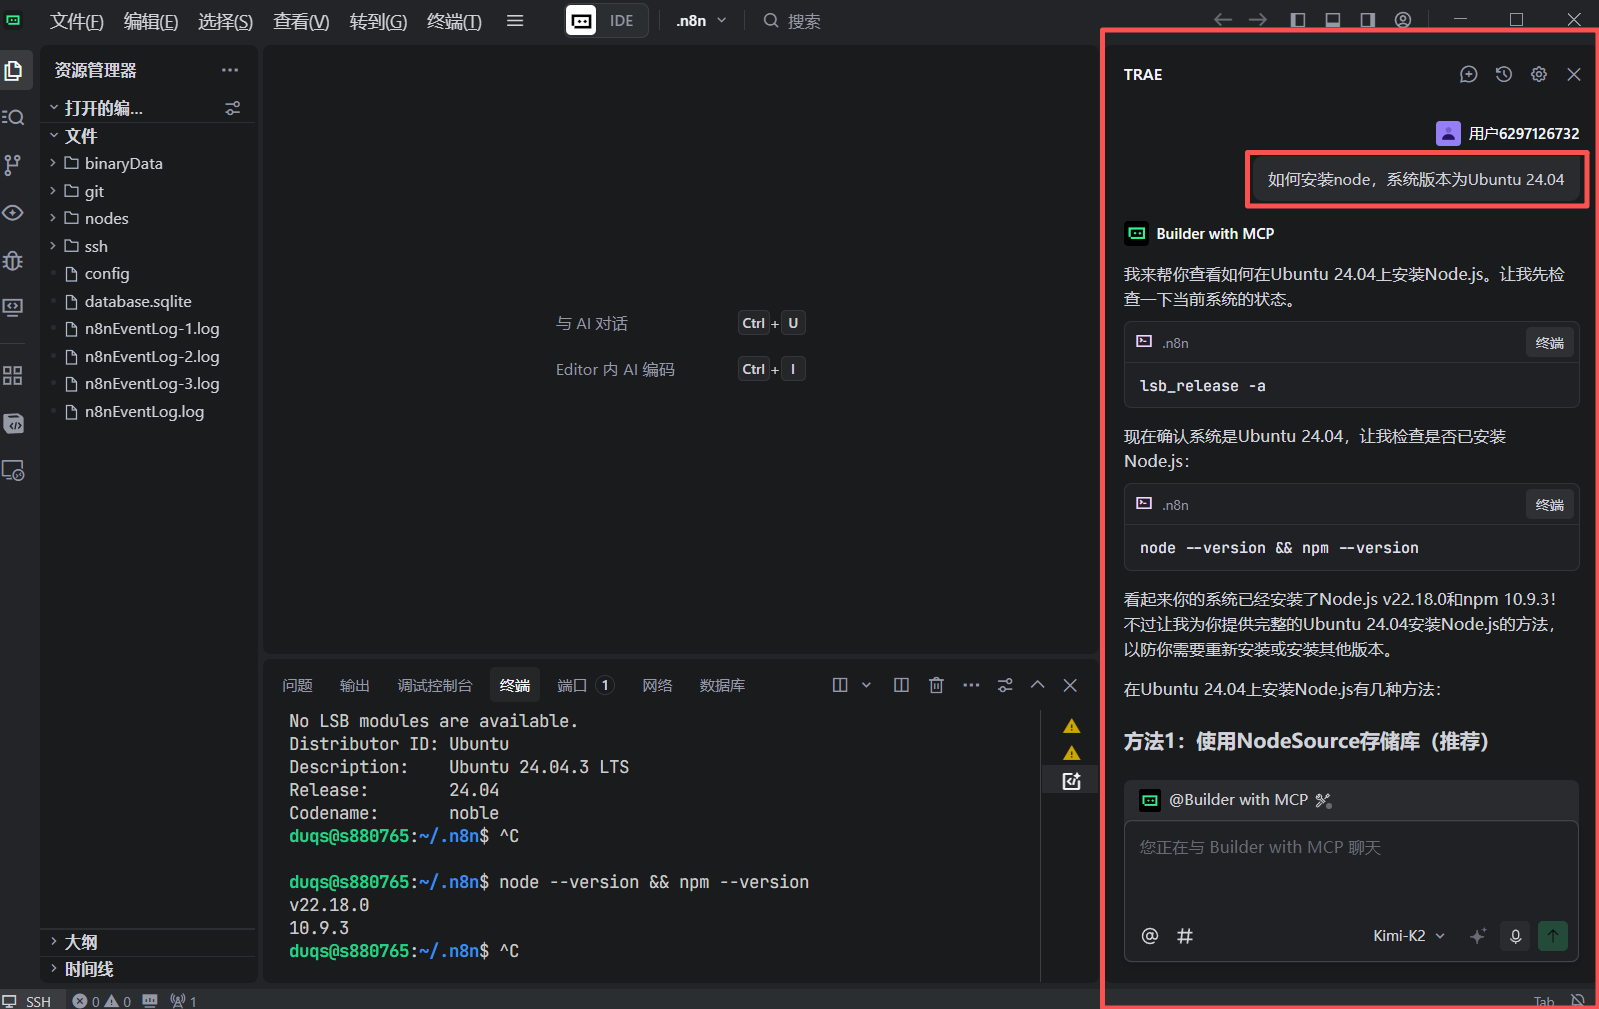Click the 终端 button for node --version command
The height and width of the screenshot is (1009, 1599).
(1550, 505)
